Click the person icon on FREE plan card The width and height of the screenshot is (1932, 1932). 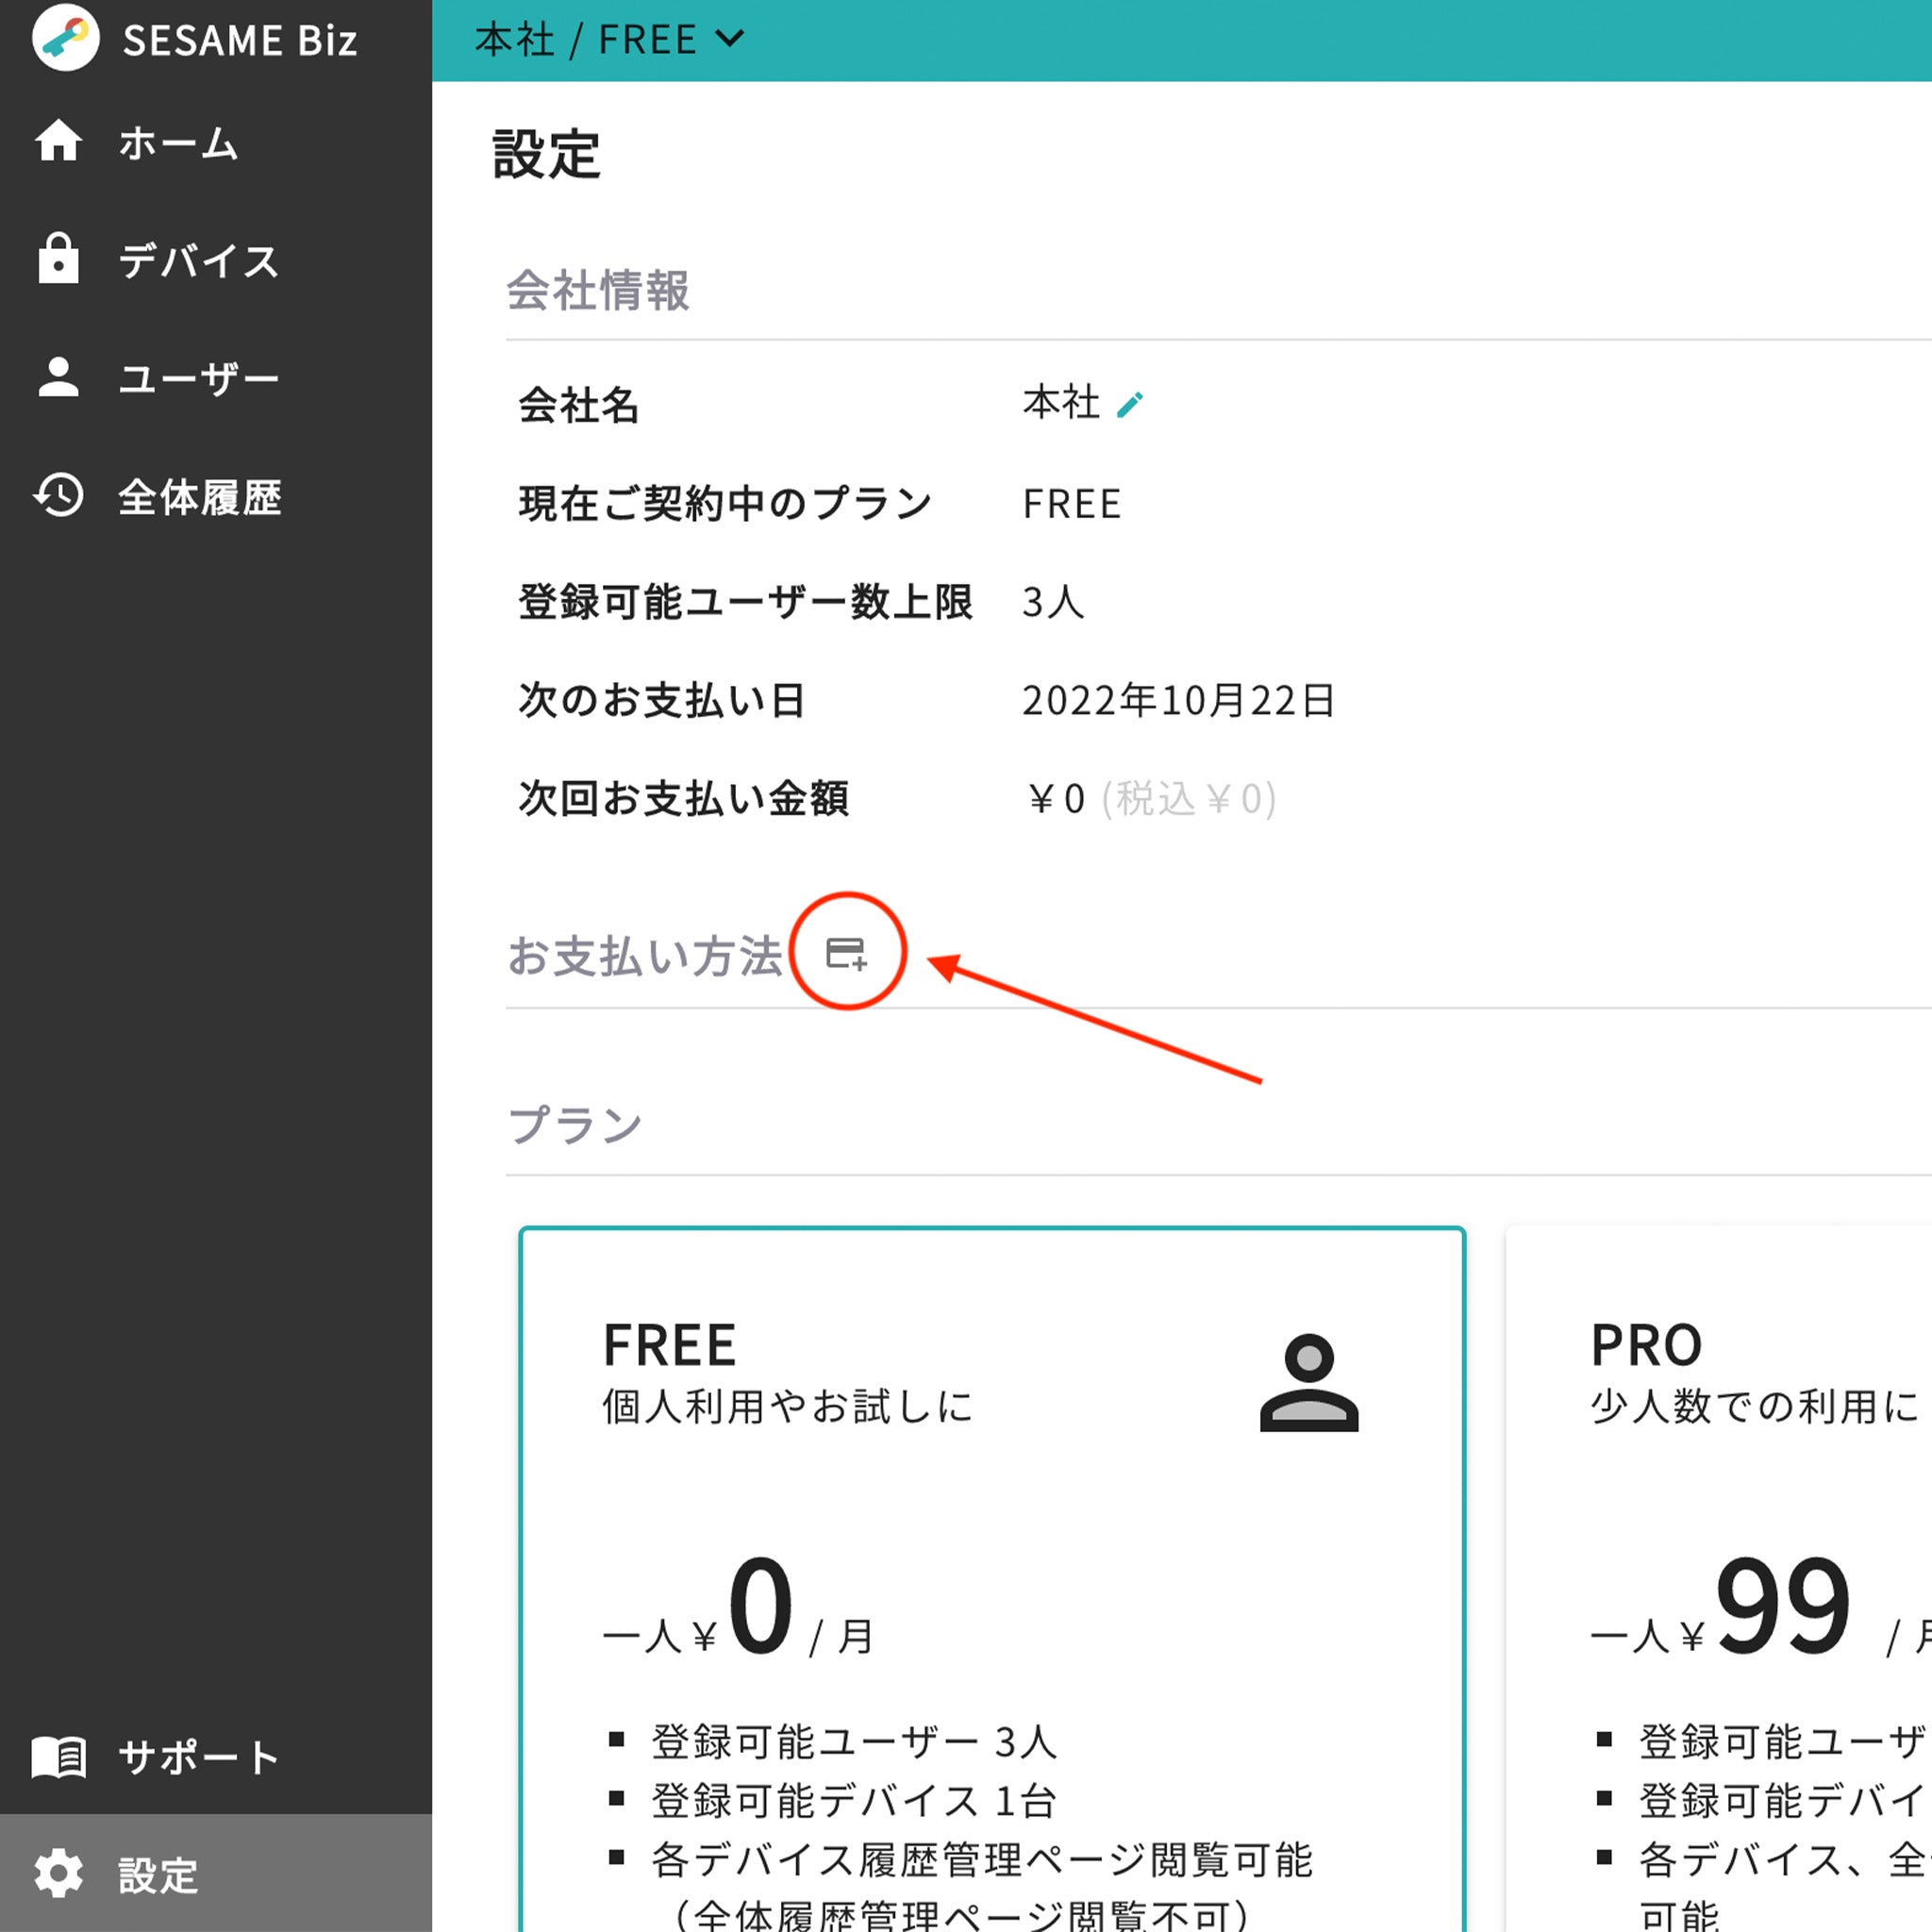pos(1309,1383)
